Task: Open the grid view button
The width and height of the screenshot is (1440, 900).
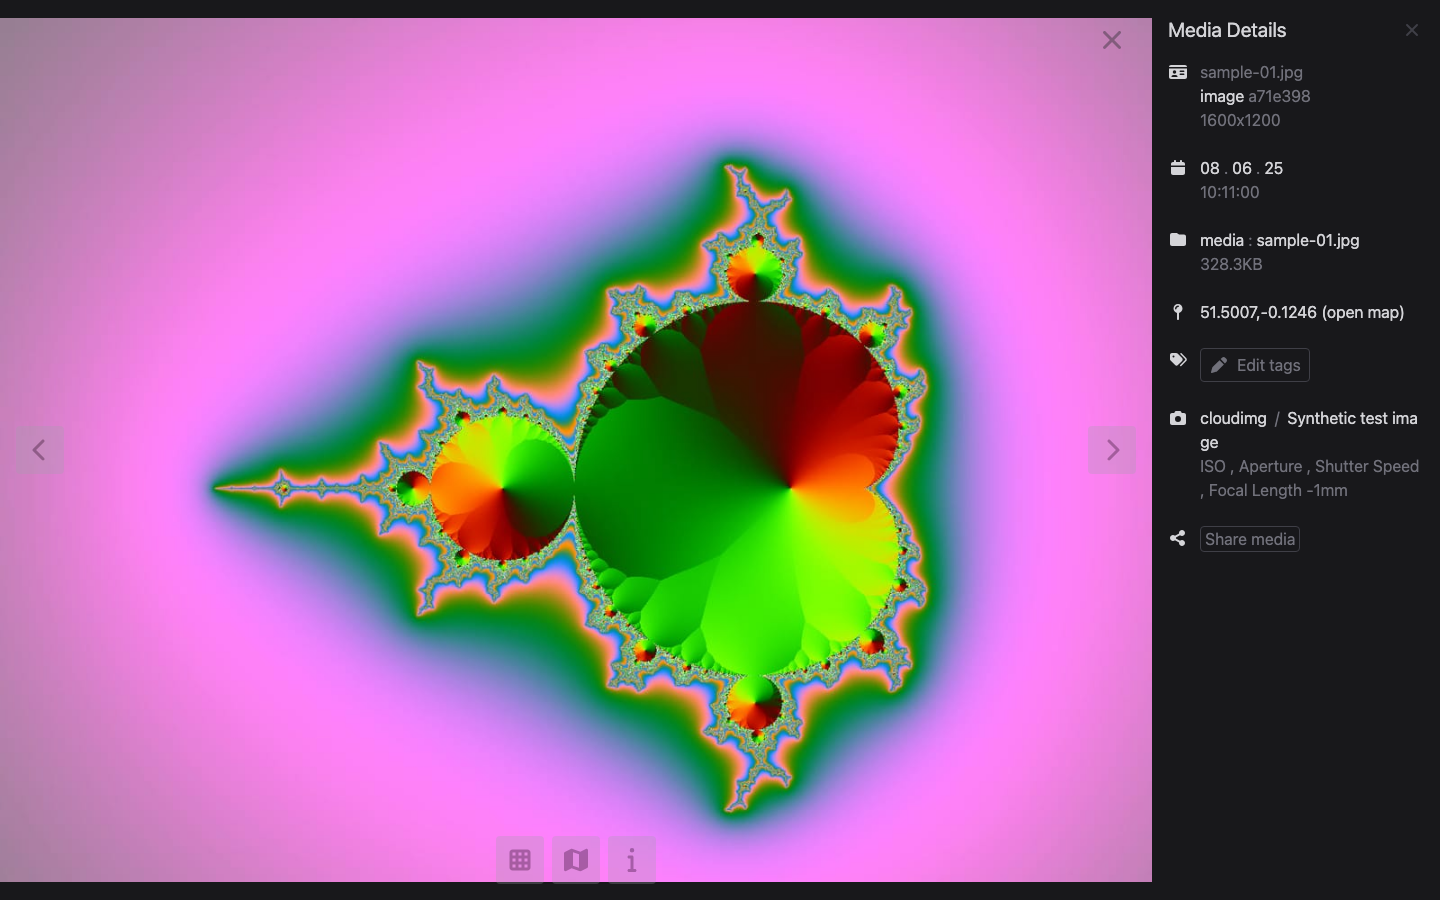Action: [x=520, y=860]
